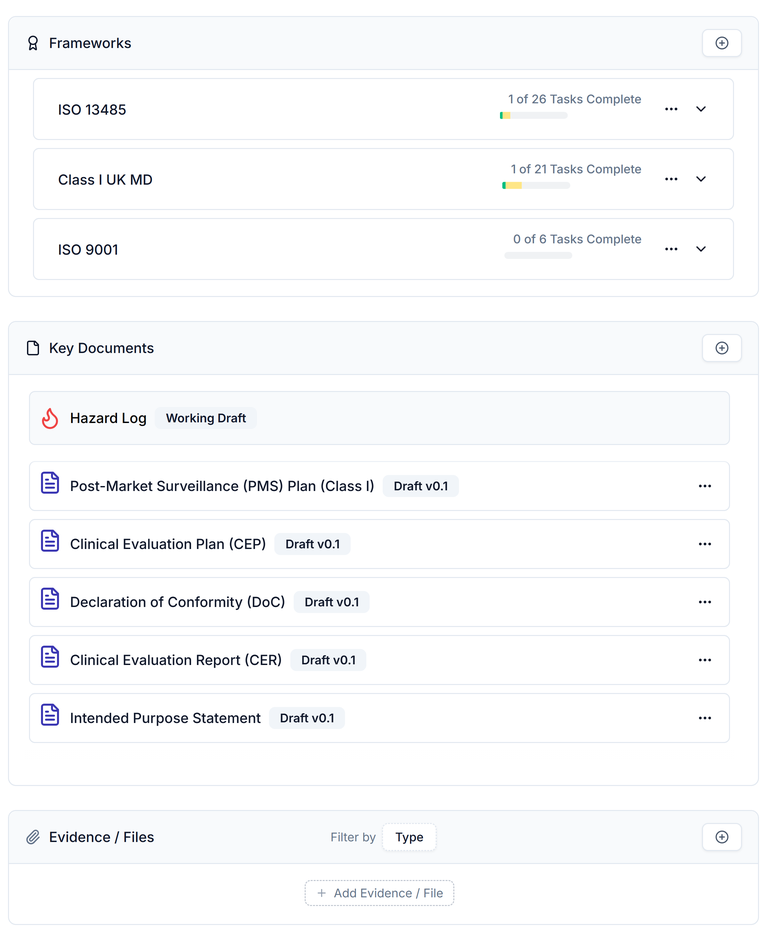This screenshot has height=940, width=767.
Task: Click Declaration of Conformity document icon
Action: click(x=50, y=599)
